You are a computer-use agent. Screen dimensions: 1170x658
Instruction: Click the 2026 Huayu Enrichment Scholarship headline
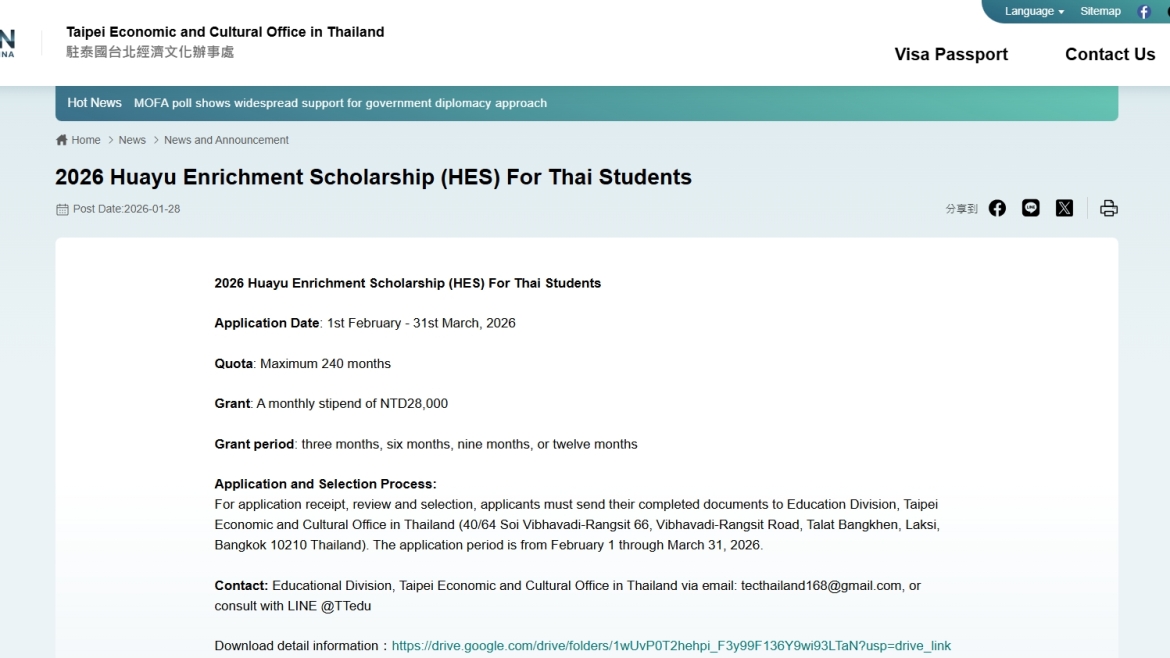point(373,177)
